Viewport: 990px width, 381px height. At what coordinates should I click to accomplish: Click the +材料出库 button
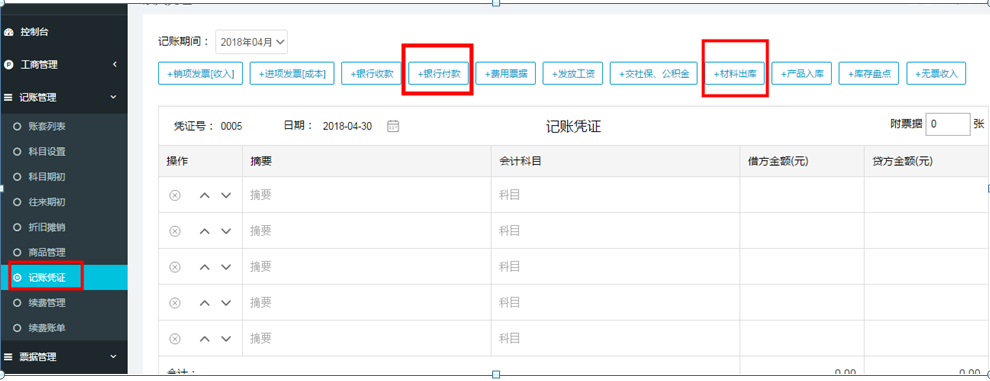pos(735,73)
